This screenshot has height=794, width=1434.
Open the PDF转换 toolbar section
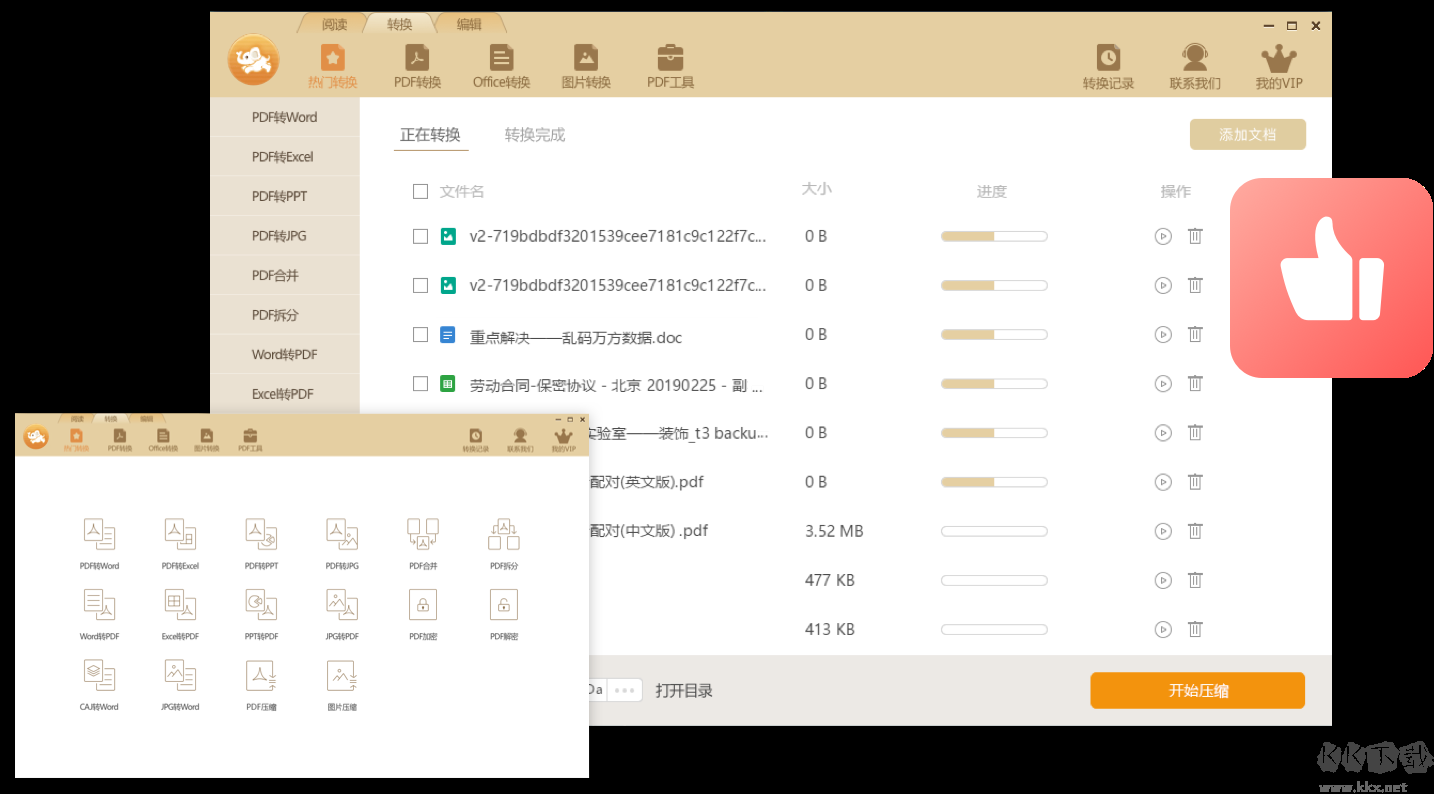(417, 63)
